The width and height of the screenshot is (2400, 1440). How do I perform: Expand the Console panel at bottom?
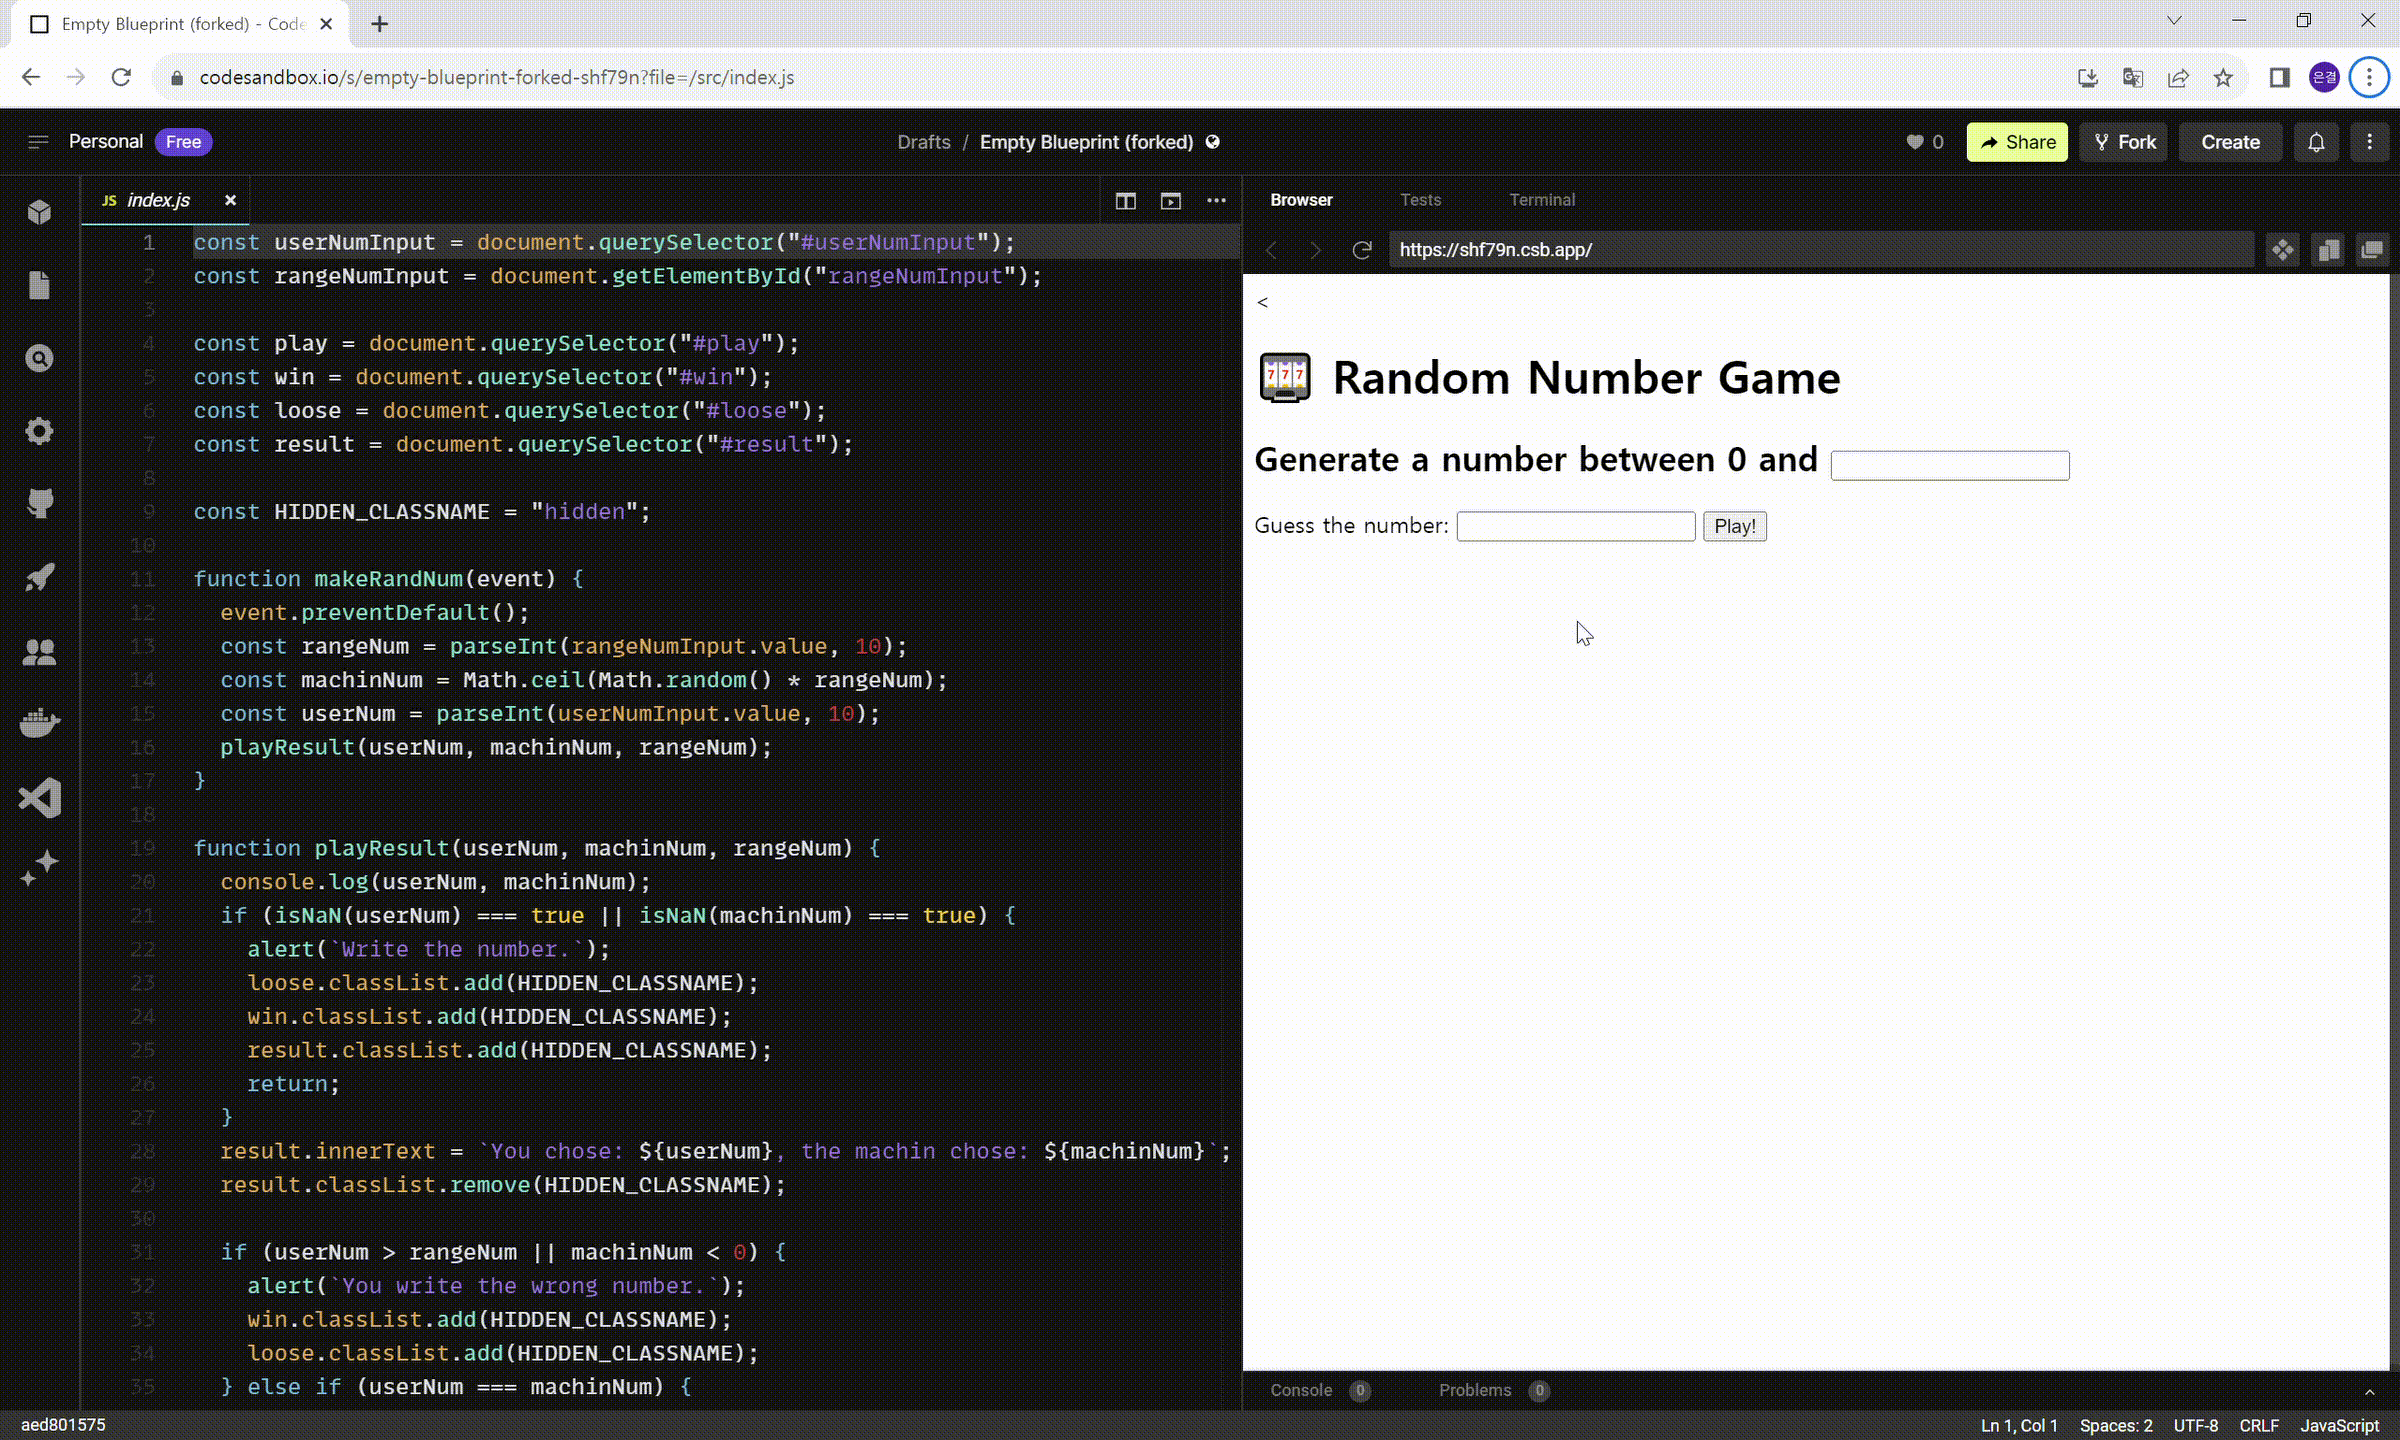pos(1301,1390)
